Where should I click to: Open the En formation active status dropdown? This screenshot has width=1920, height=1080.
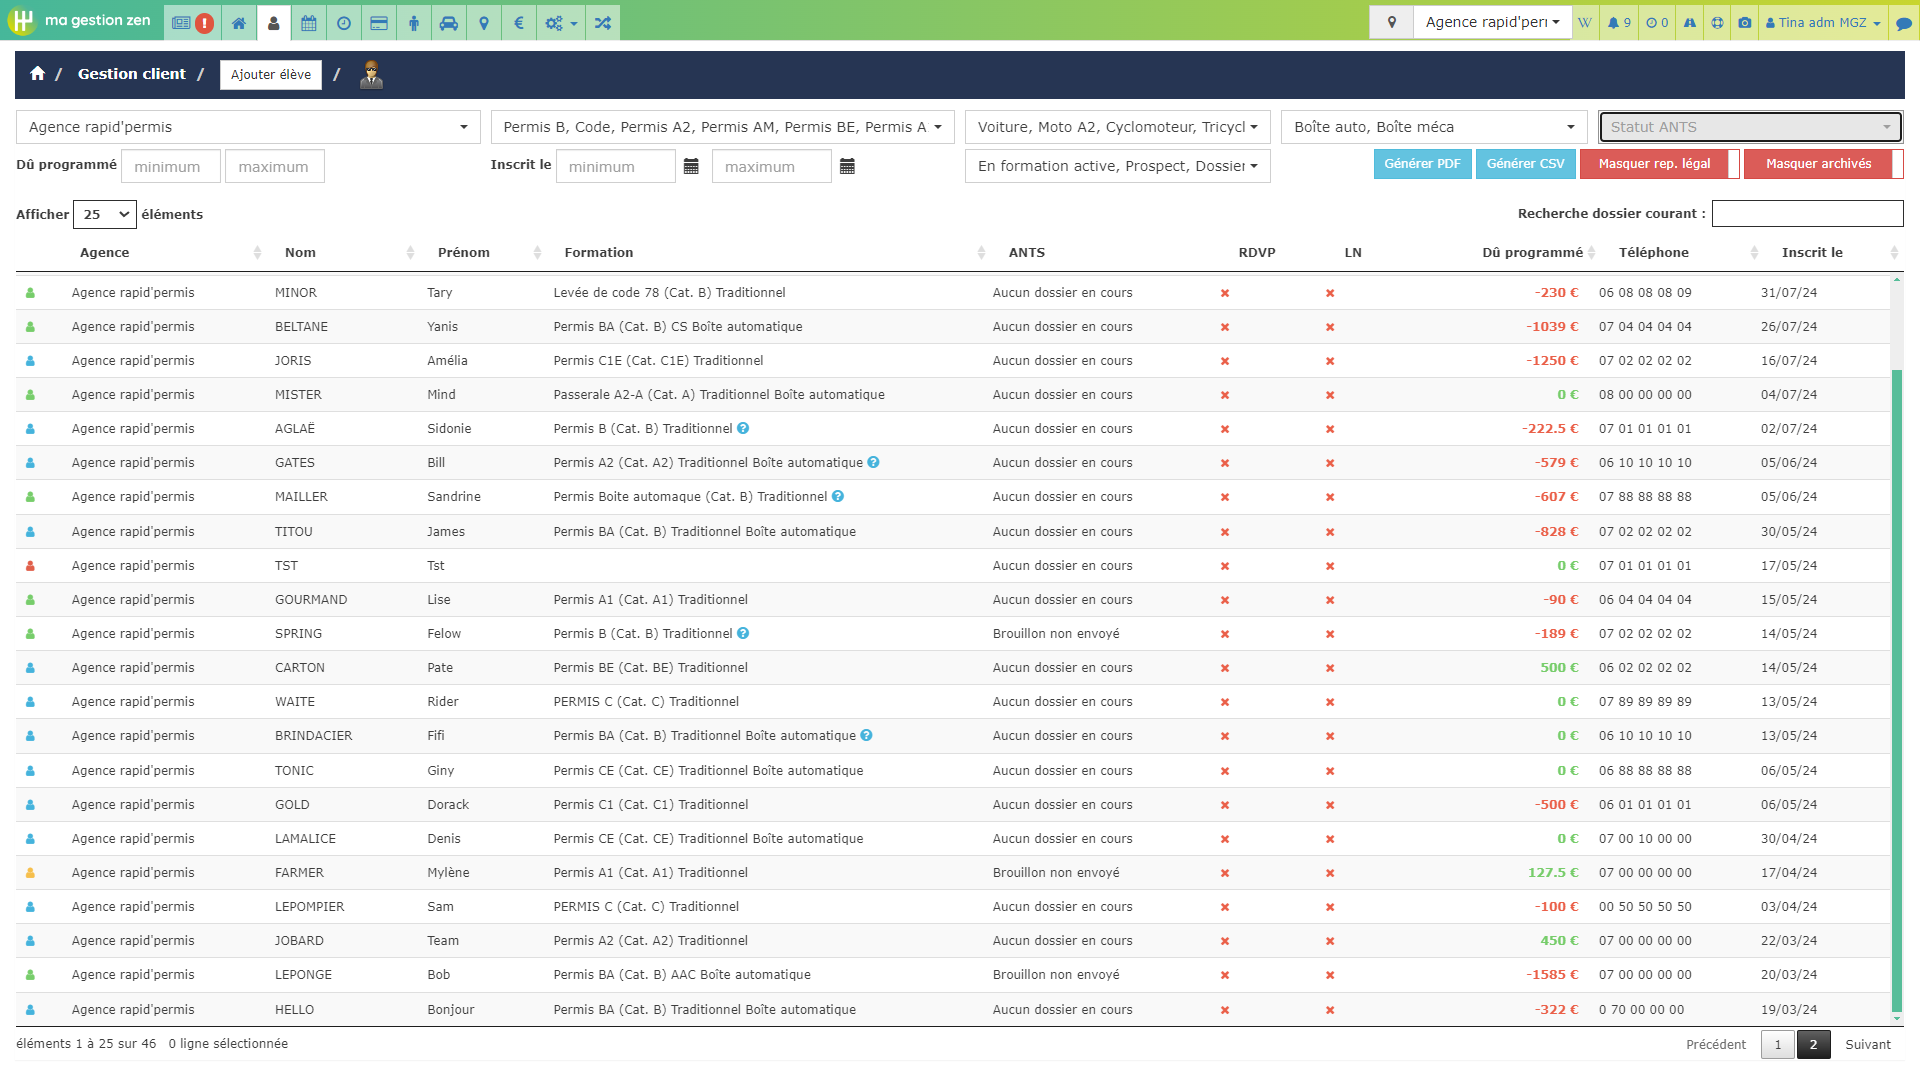1117,166
